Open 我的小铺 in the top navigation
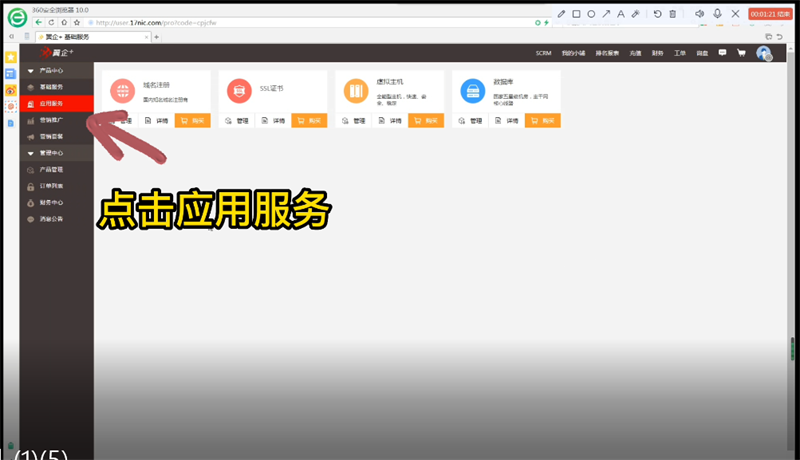Image resolution: width=800 pixels, height=460 pixels. pyautogui.click(x=573, y=53)
